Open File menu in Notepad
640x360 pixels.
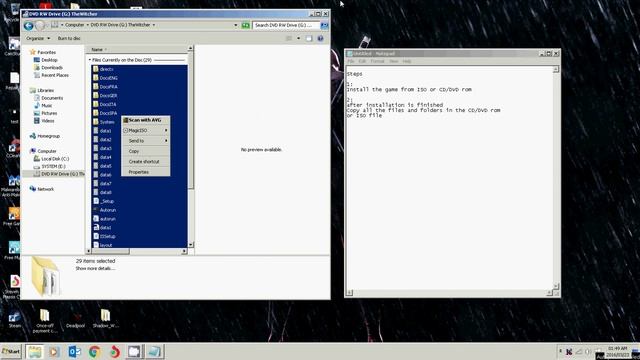pyautogui.click(x=351, y=61)
